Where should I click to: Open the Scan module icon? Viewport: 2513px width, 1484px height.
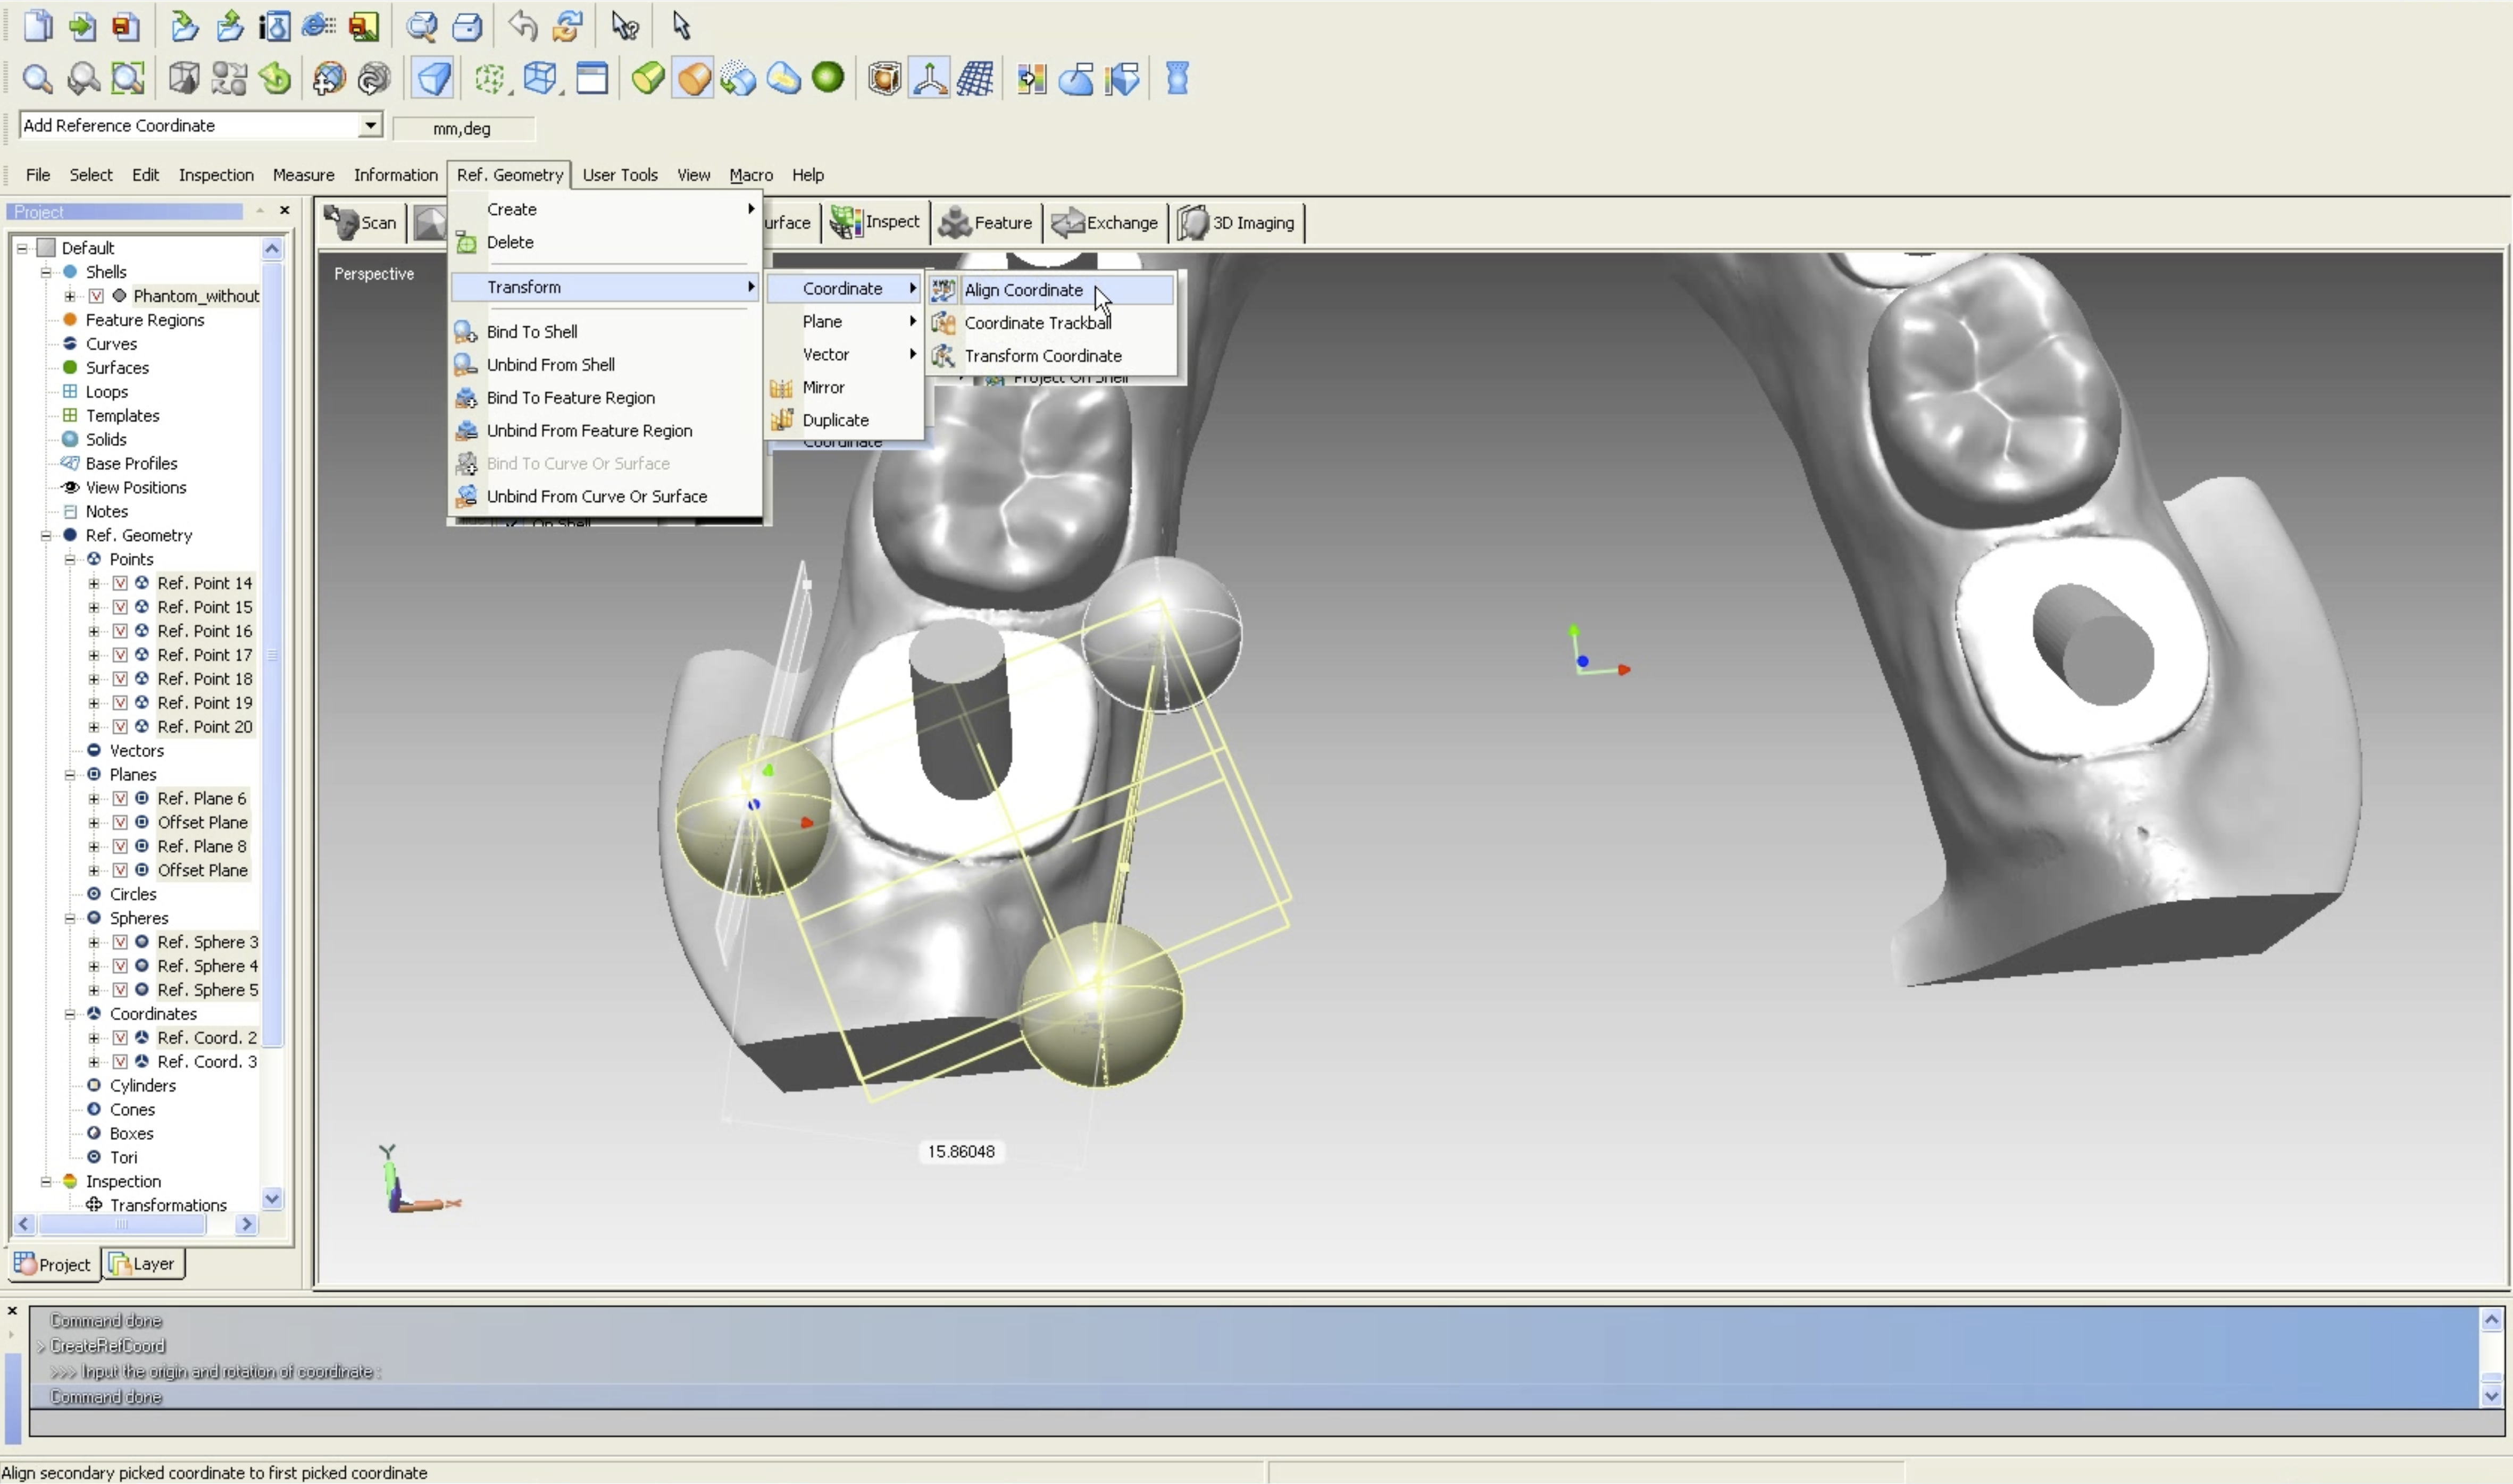tap(361, 223)
